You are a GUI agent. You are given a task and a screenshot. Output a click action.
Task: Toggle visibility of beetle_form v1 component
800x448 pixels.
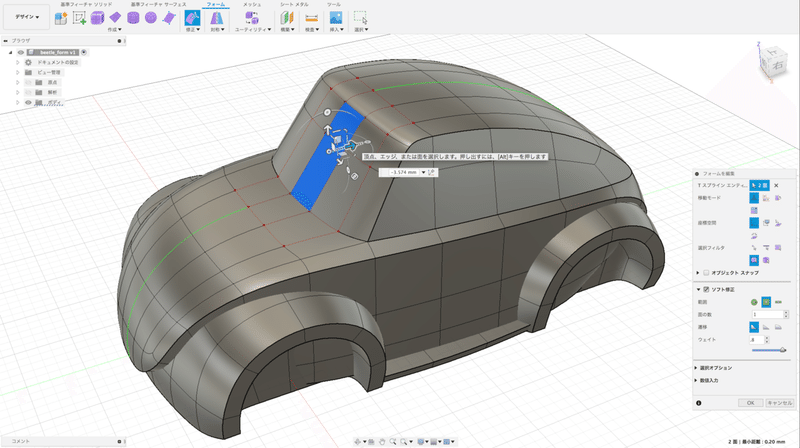click(x=19, y=51)
